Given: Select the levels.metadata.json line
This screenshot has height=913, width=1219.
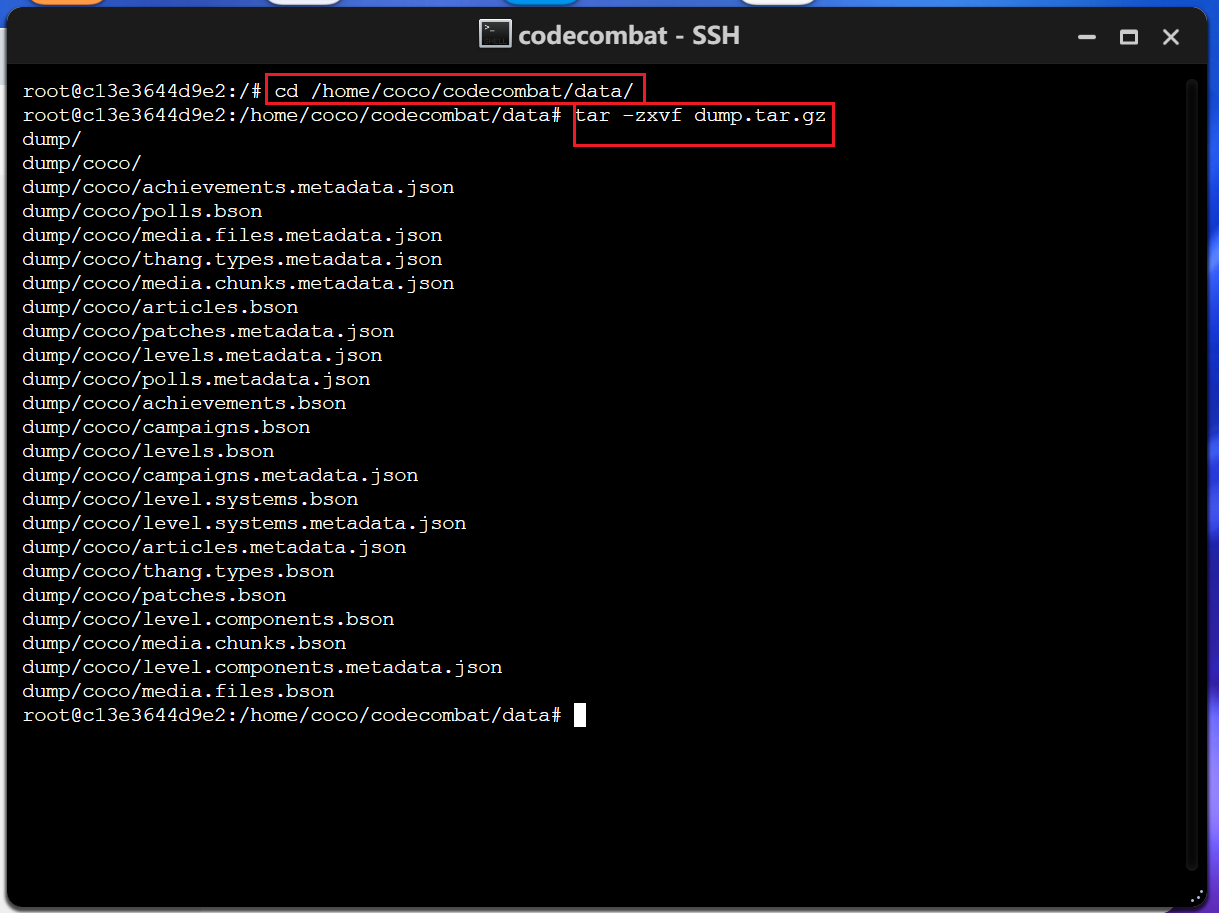Looking at the screenshot, I should pos(202,355).
